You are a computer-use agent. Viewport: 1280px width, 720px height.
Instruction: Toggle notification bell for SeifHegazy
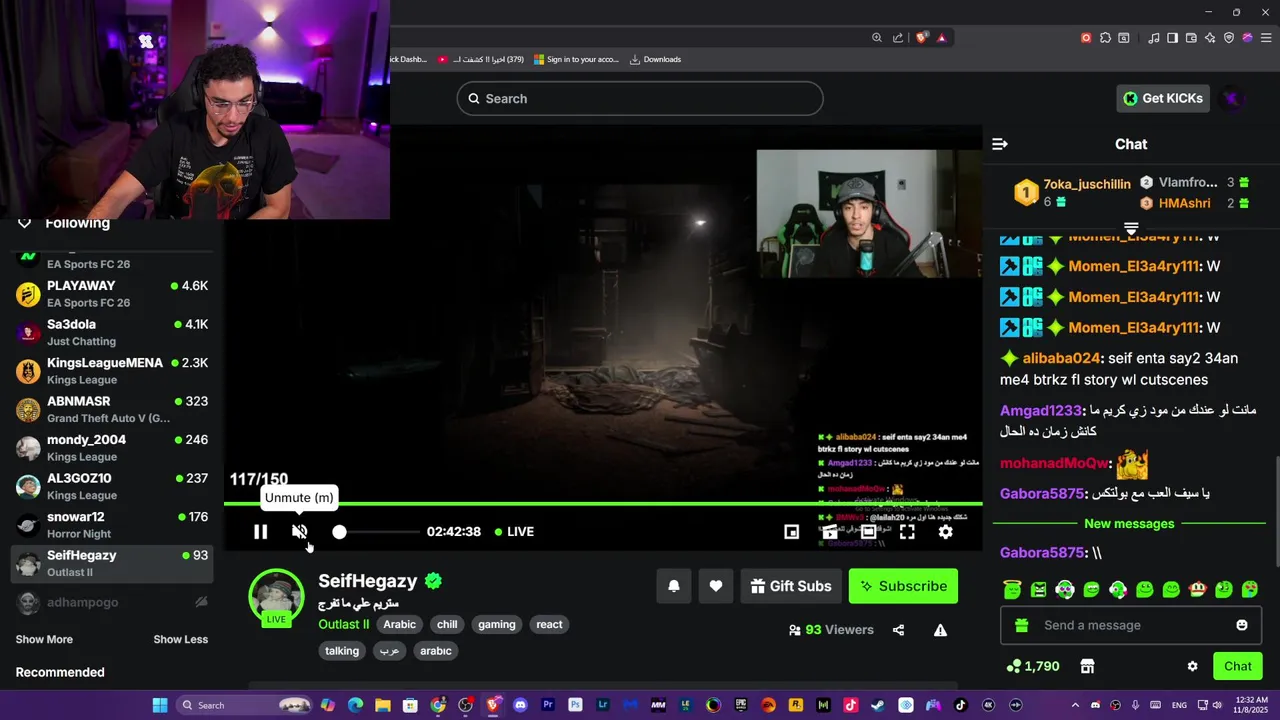pyautogui.click(x=674, y=586)
